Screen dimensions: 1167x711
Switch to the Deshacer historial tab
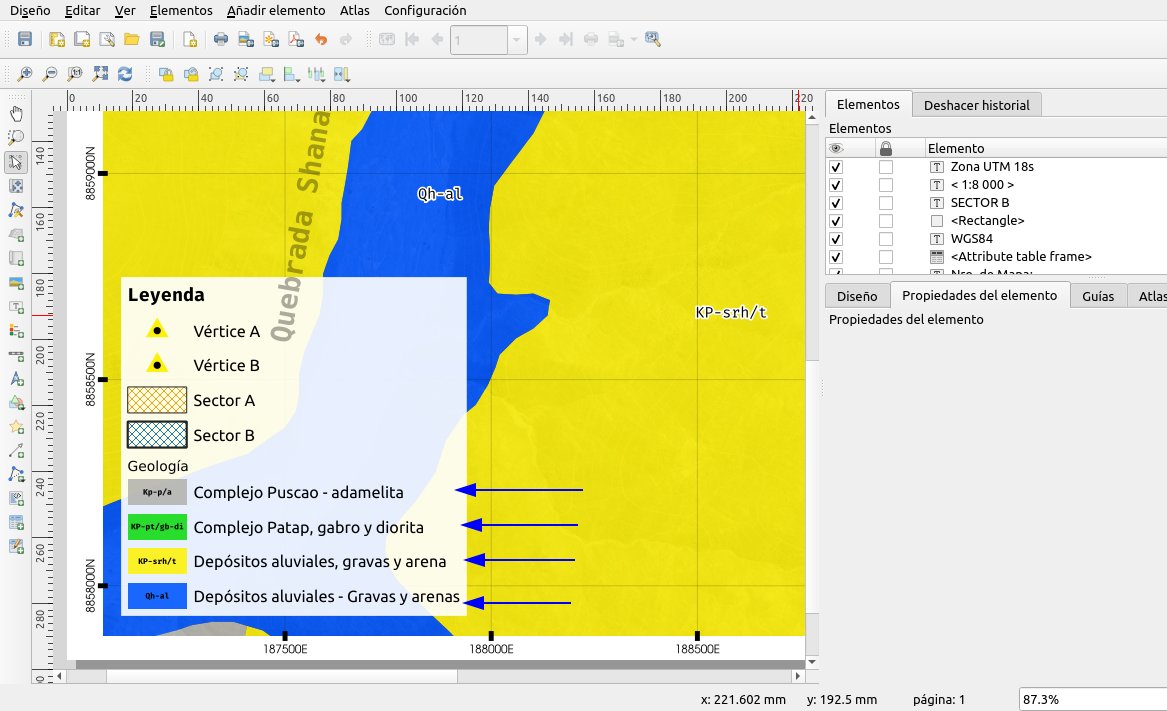[976, 105]
